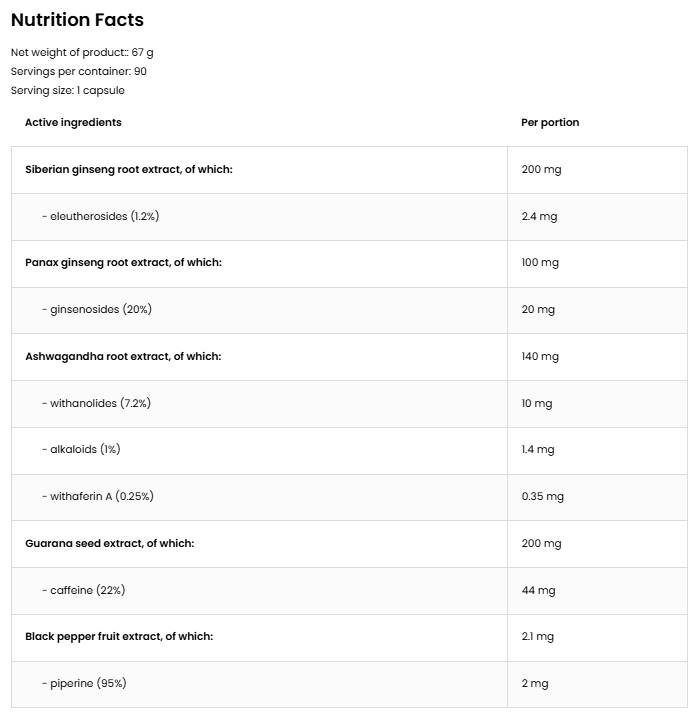Click the ginsenosides (20%) entry
Viewport: 696px width, 719px height.
pyautogui.click(x=96, y=309)
